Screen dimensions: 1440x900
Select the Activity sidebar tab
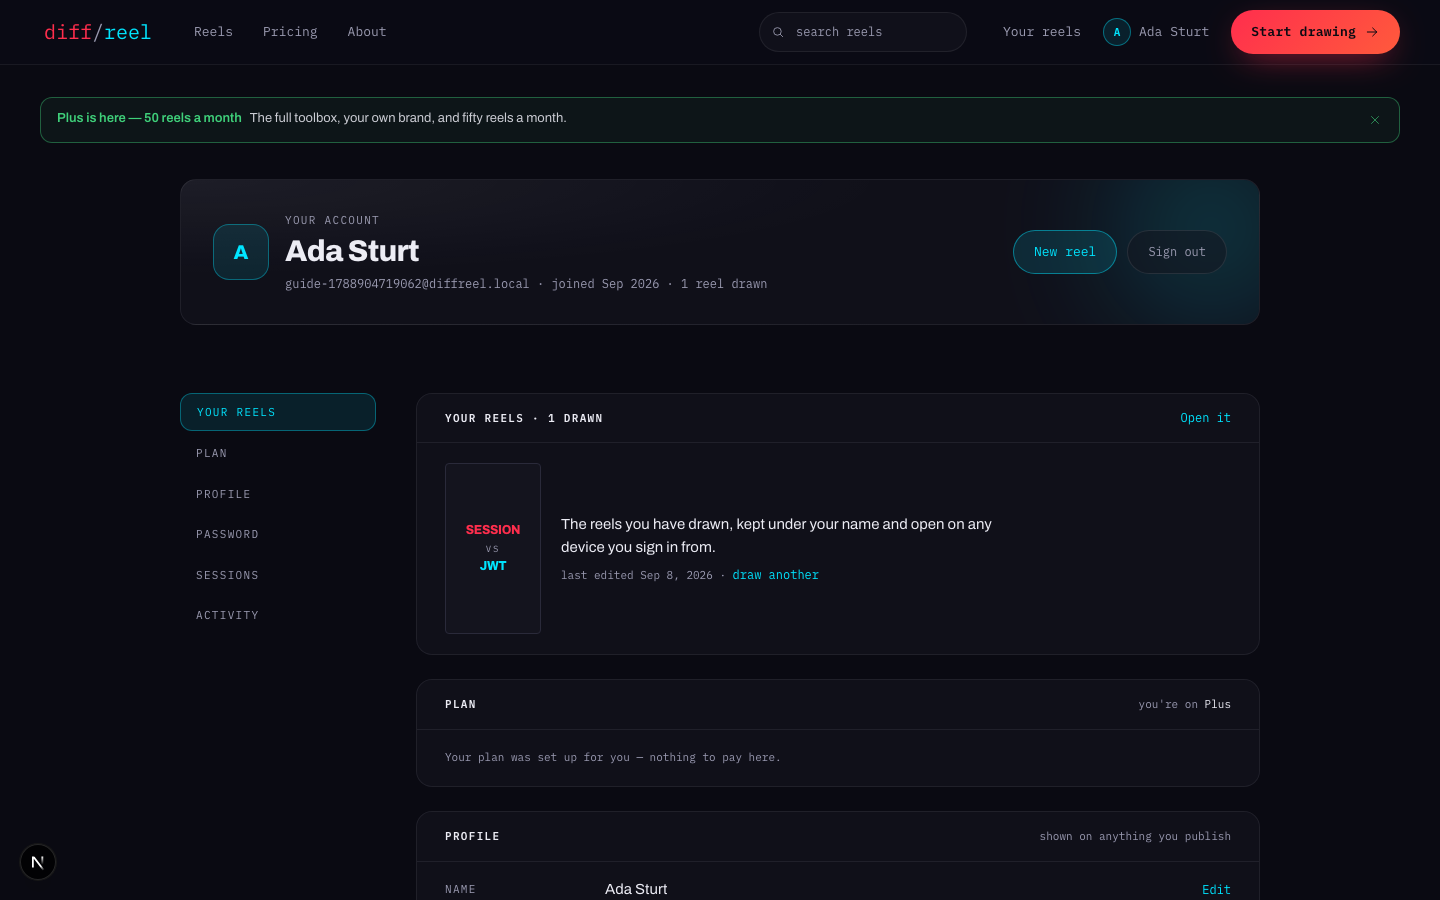[278, 615]
